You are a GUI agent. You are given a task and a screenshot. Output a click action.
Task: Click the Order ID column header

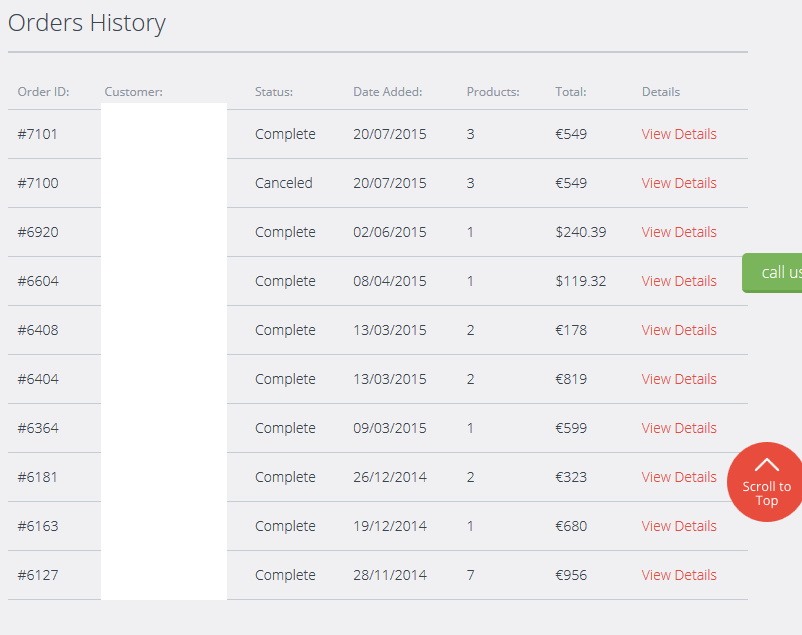pos(43,92)
